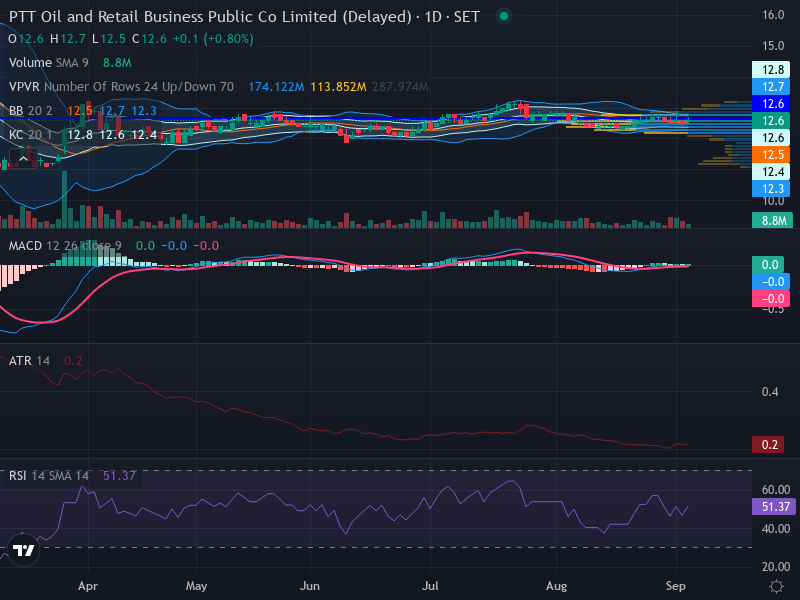Click the dark red 0.2 ATR label

tap(768, 444)
